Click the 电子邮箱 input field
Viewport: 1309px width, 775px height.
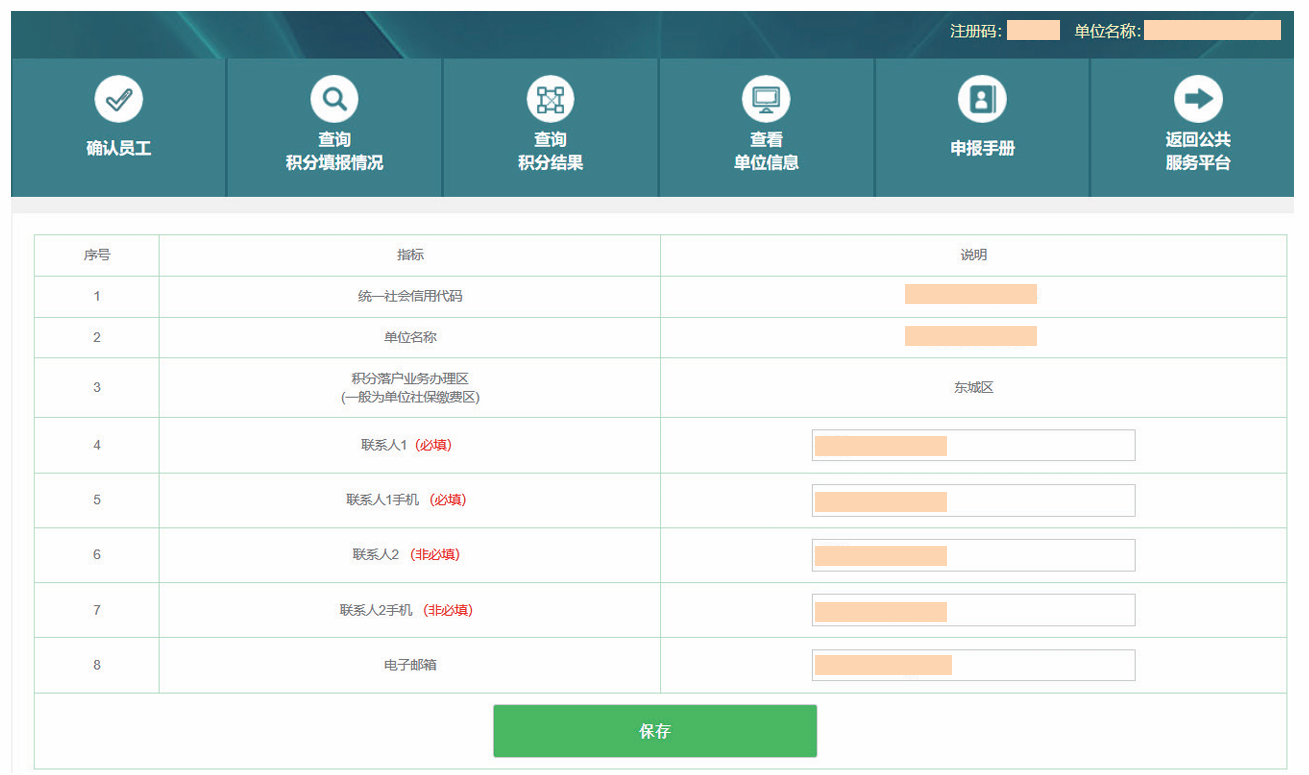[972, 664]
